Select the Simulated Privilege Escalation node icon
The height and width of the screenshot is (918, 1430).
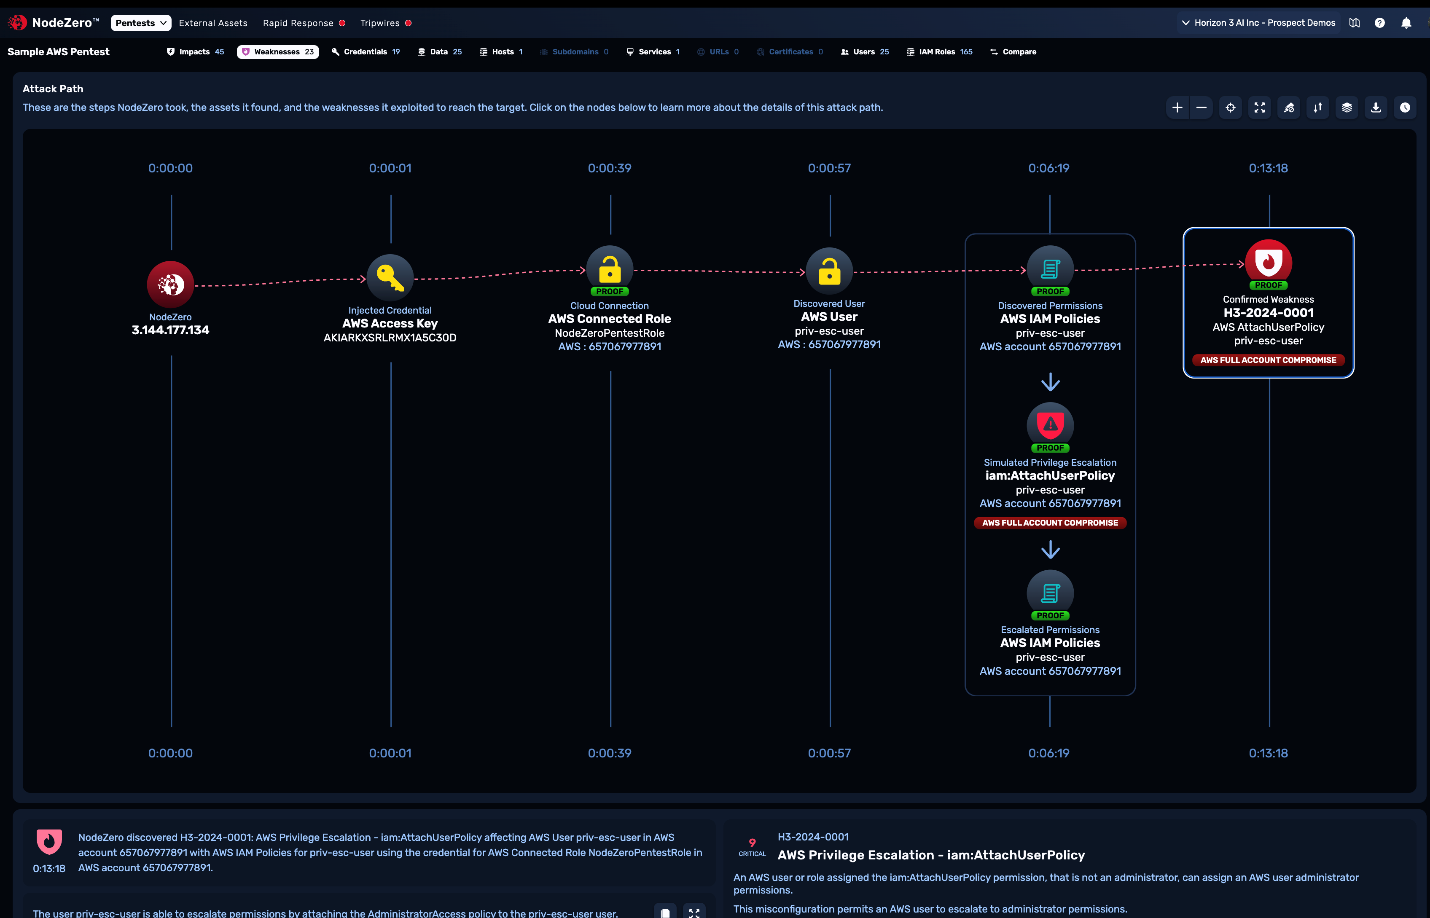[x=1050, y=425]
